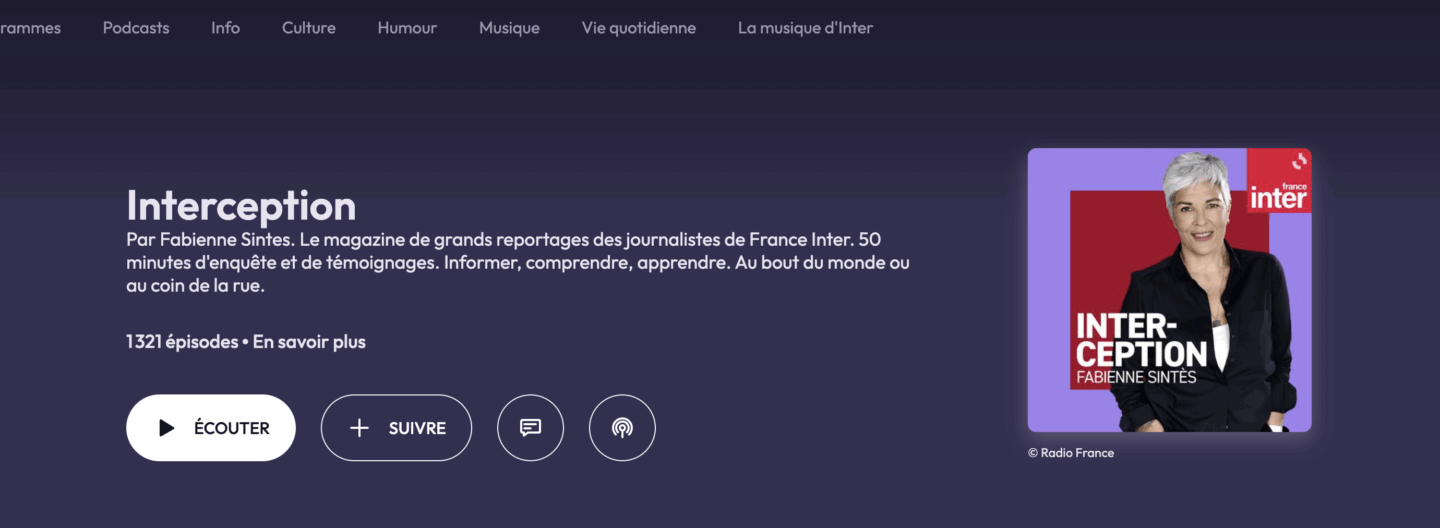Select the Culture menu item
The height and width of the screenshot is (528, 1440).
(x=309, y=28)
